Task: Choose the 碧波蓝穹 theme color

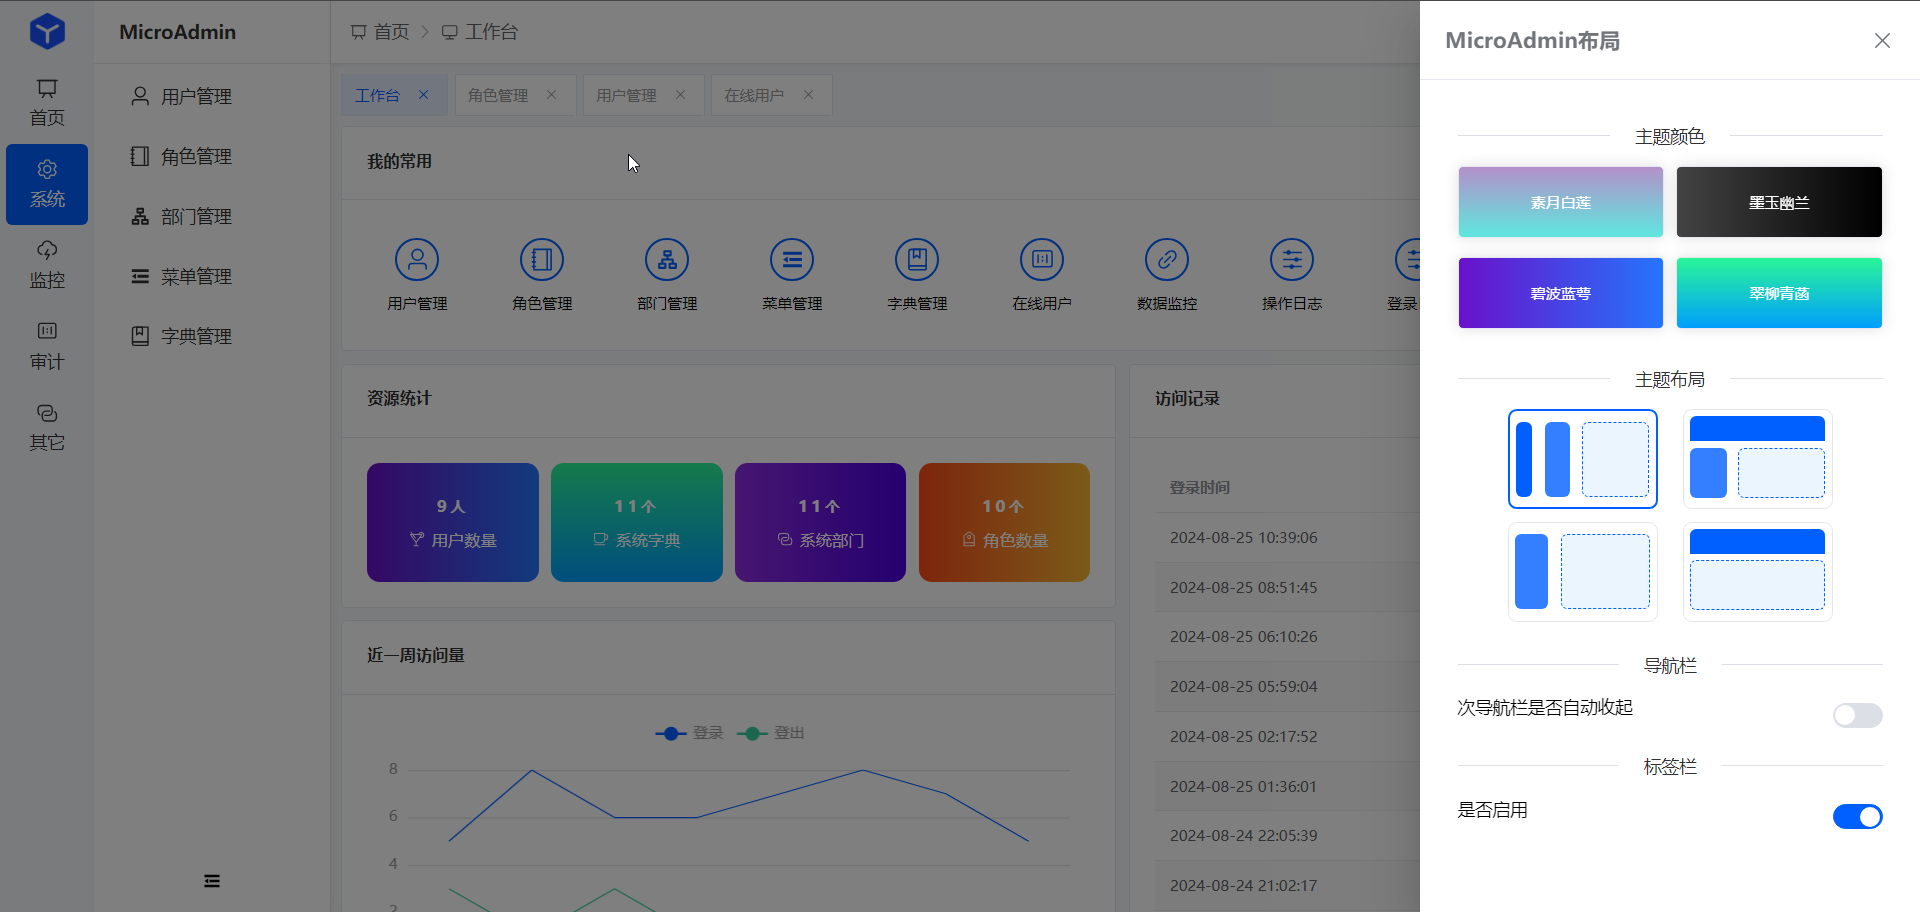Action: (x=1560, y=293)
